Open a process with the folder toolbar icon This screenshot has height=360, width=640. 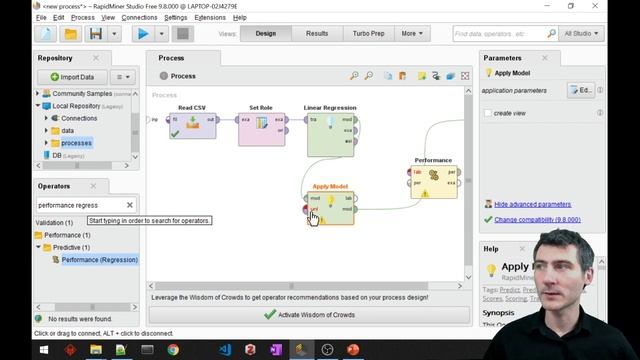point(71,34)
